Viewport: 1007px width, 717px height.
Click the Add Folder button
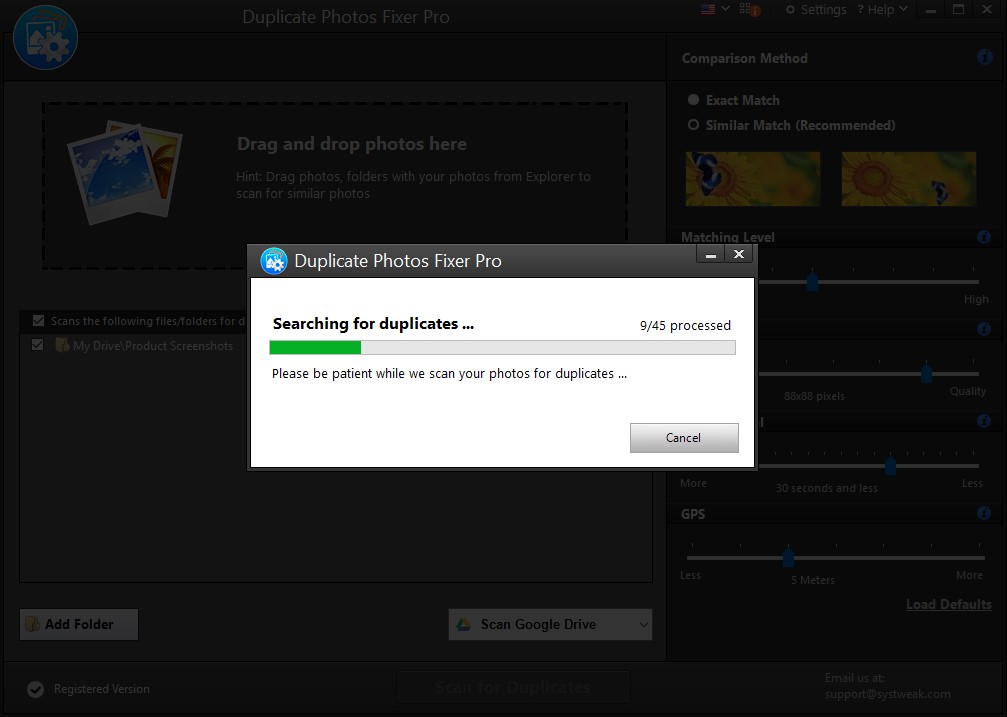coord(79,625)
